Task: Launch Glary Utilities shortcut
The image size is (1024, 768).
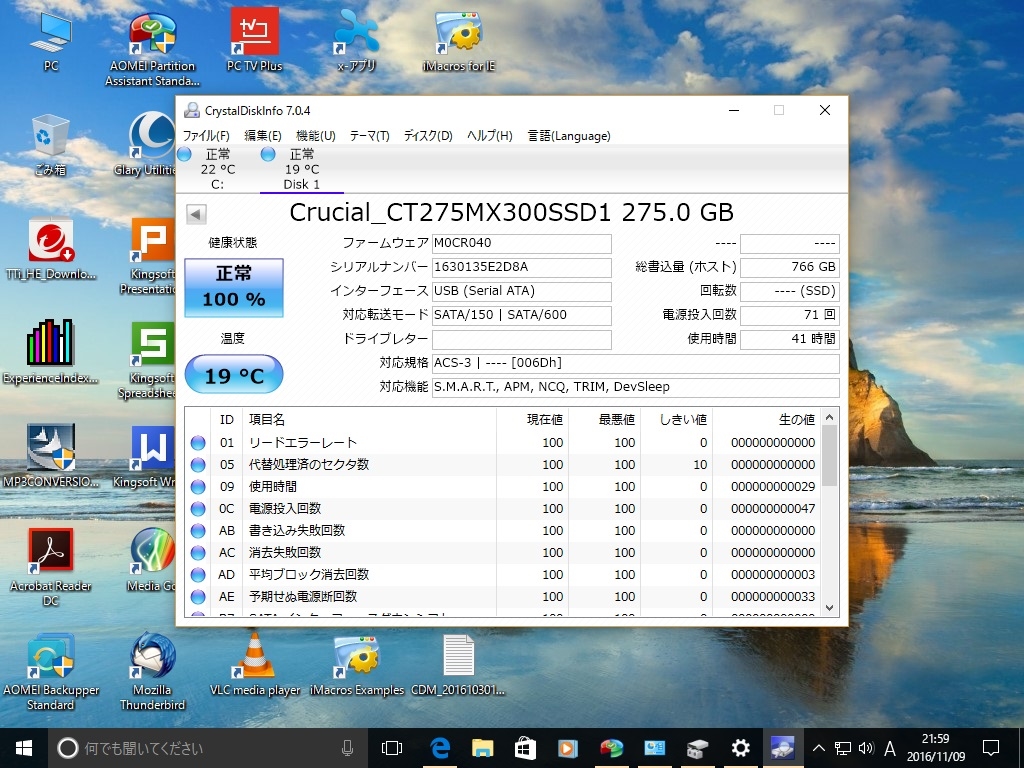Action: (x=147, y=145)
